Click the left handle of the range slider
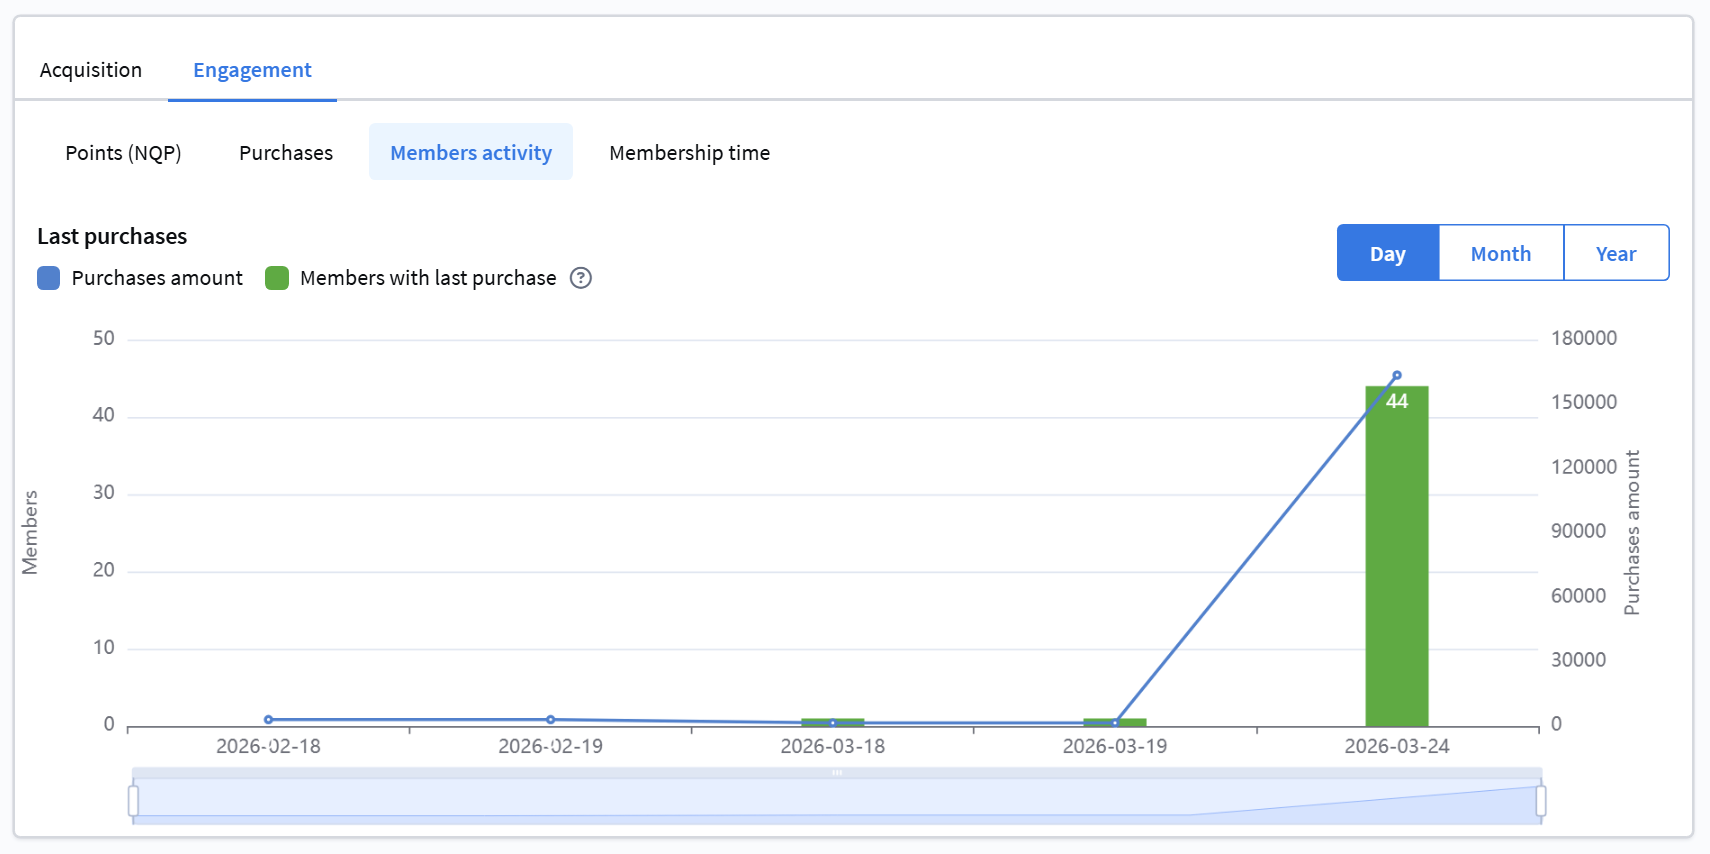The image size is (1710, 854). point(133,801)
